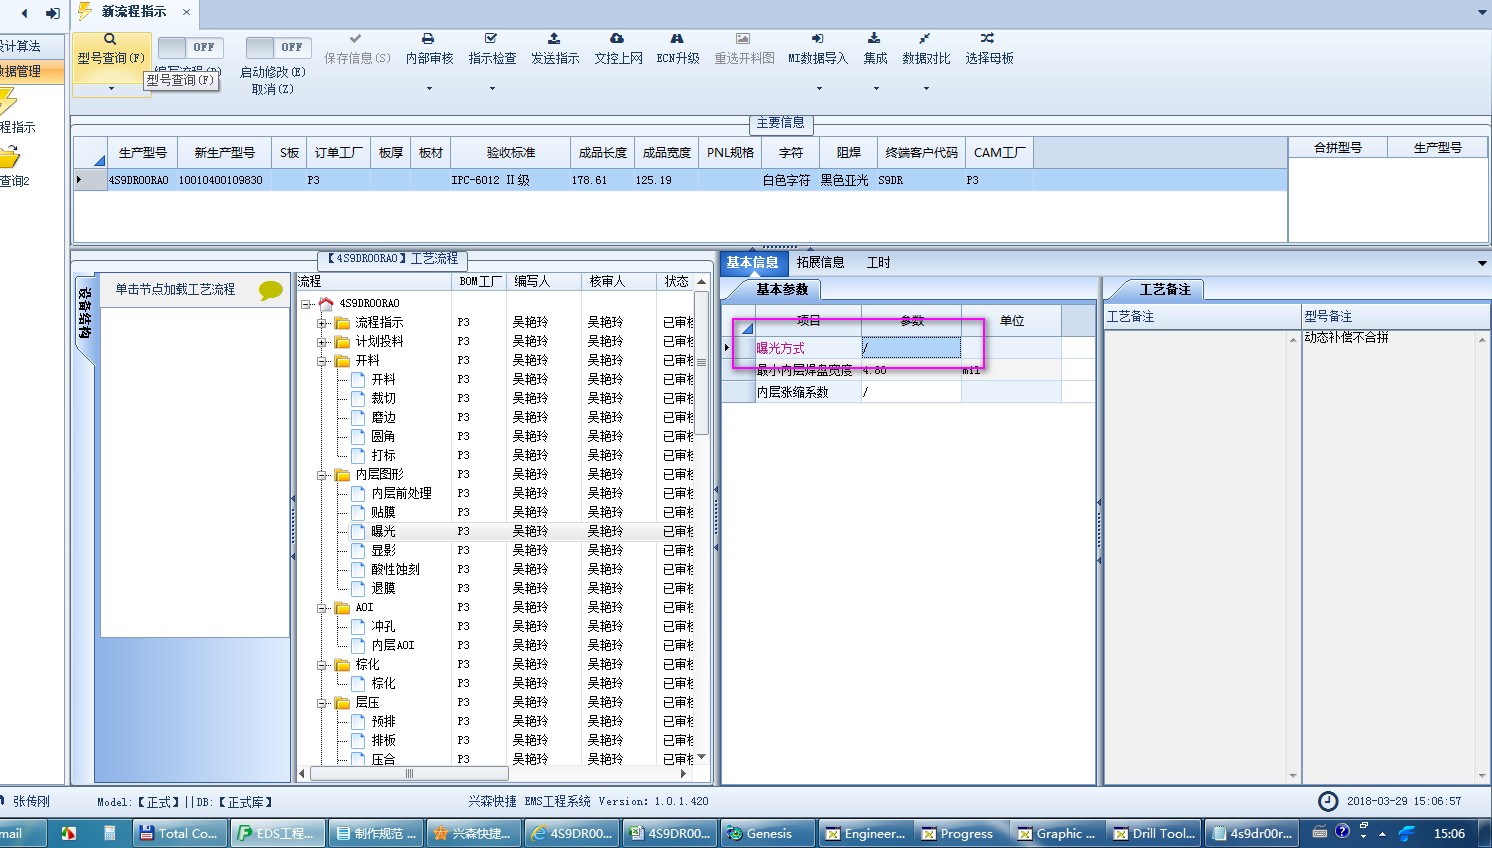This screenshot has width=1492, height=848.
Task: Collapse the 层压 tree folder
Action: pos(323,702)
